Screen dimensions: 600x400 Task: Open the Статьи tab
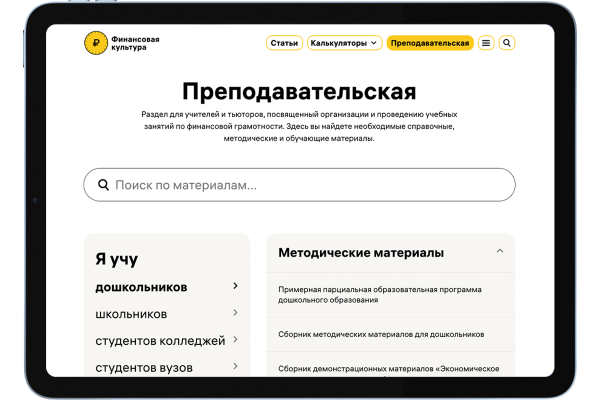coord(284,43)
